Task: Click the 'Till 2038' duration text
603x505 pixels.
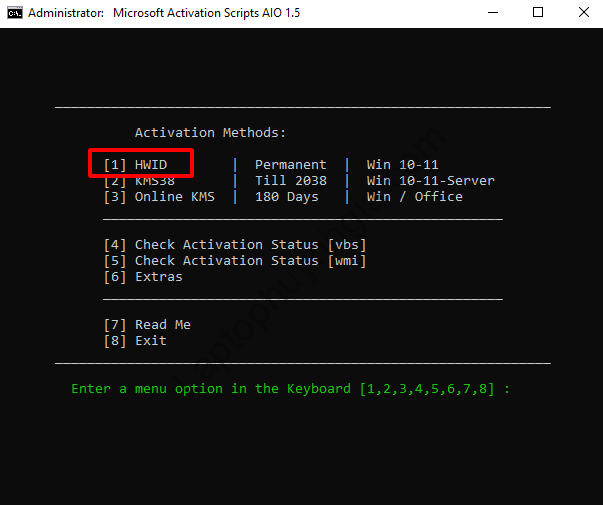Action: [x=291, y=180]
